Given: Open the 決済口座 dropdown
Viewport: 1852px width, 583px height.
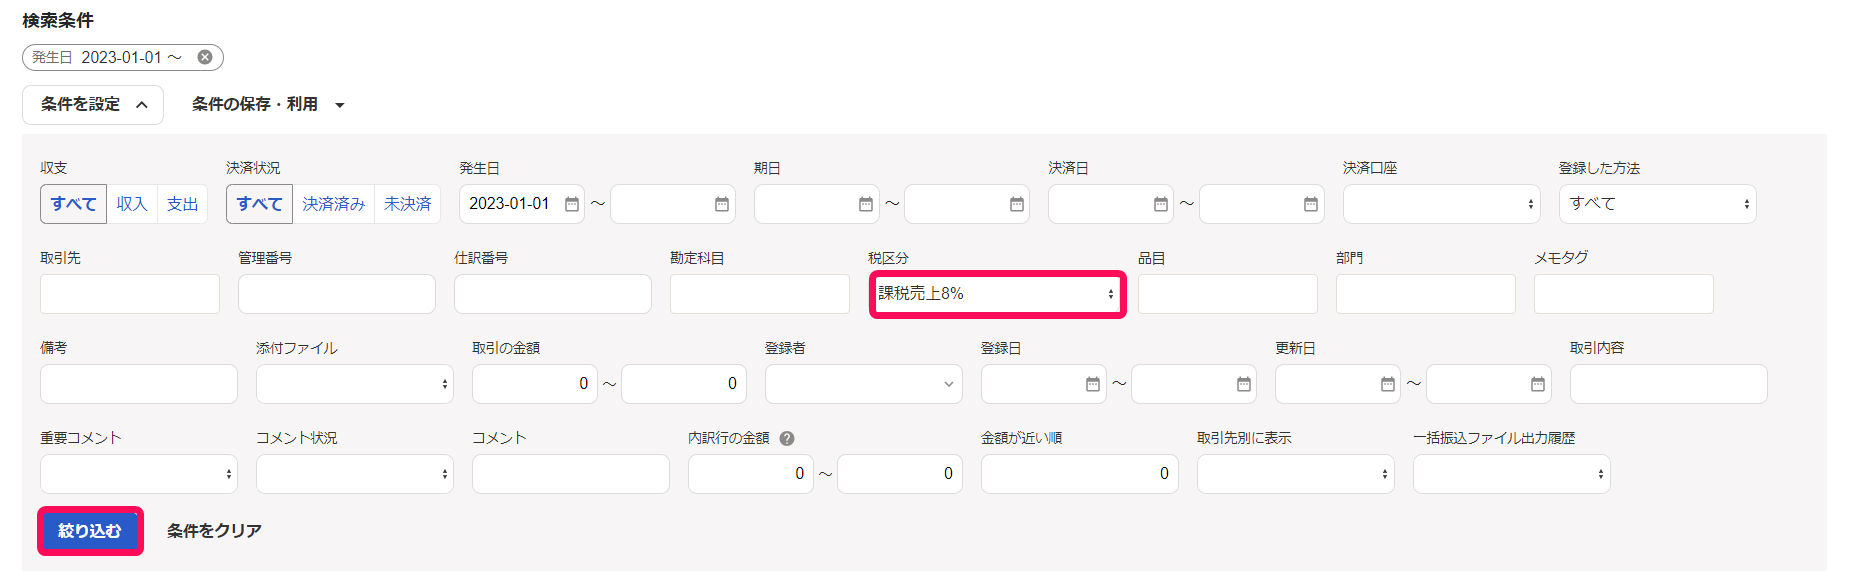Looking at the screenshot, I should click(1441, 204).
